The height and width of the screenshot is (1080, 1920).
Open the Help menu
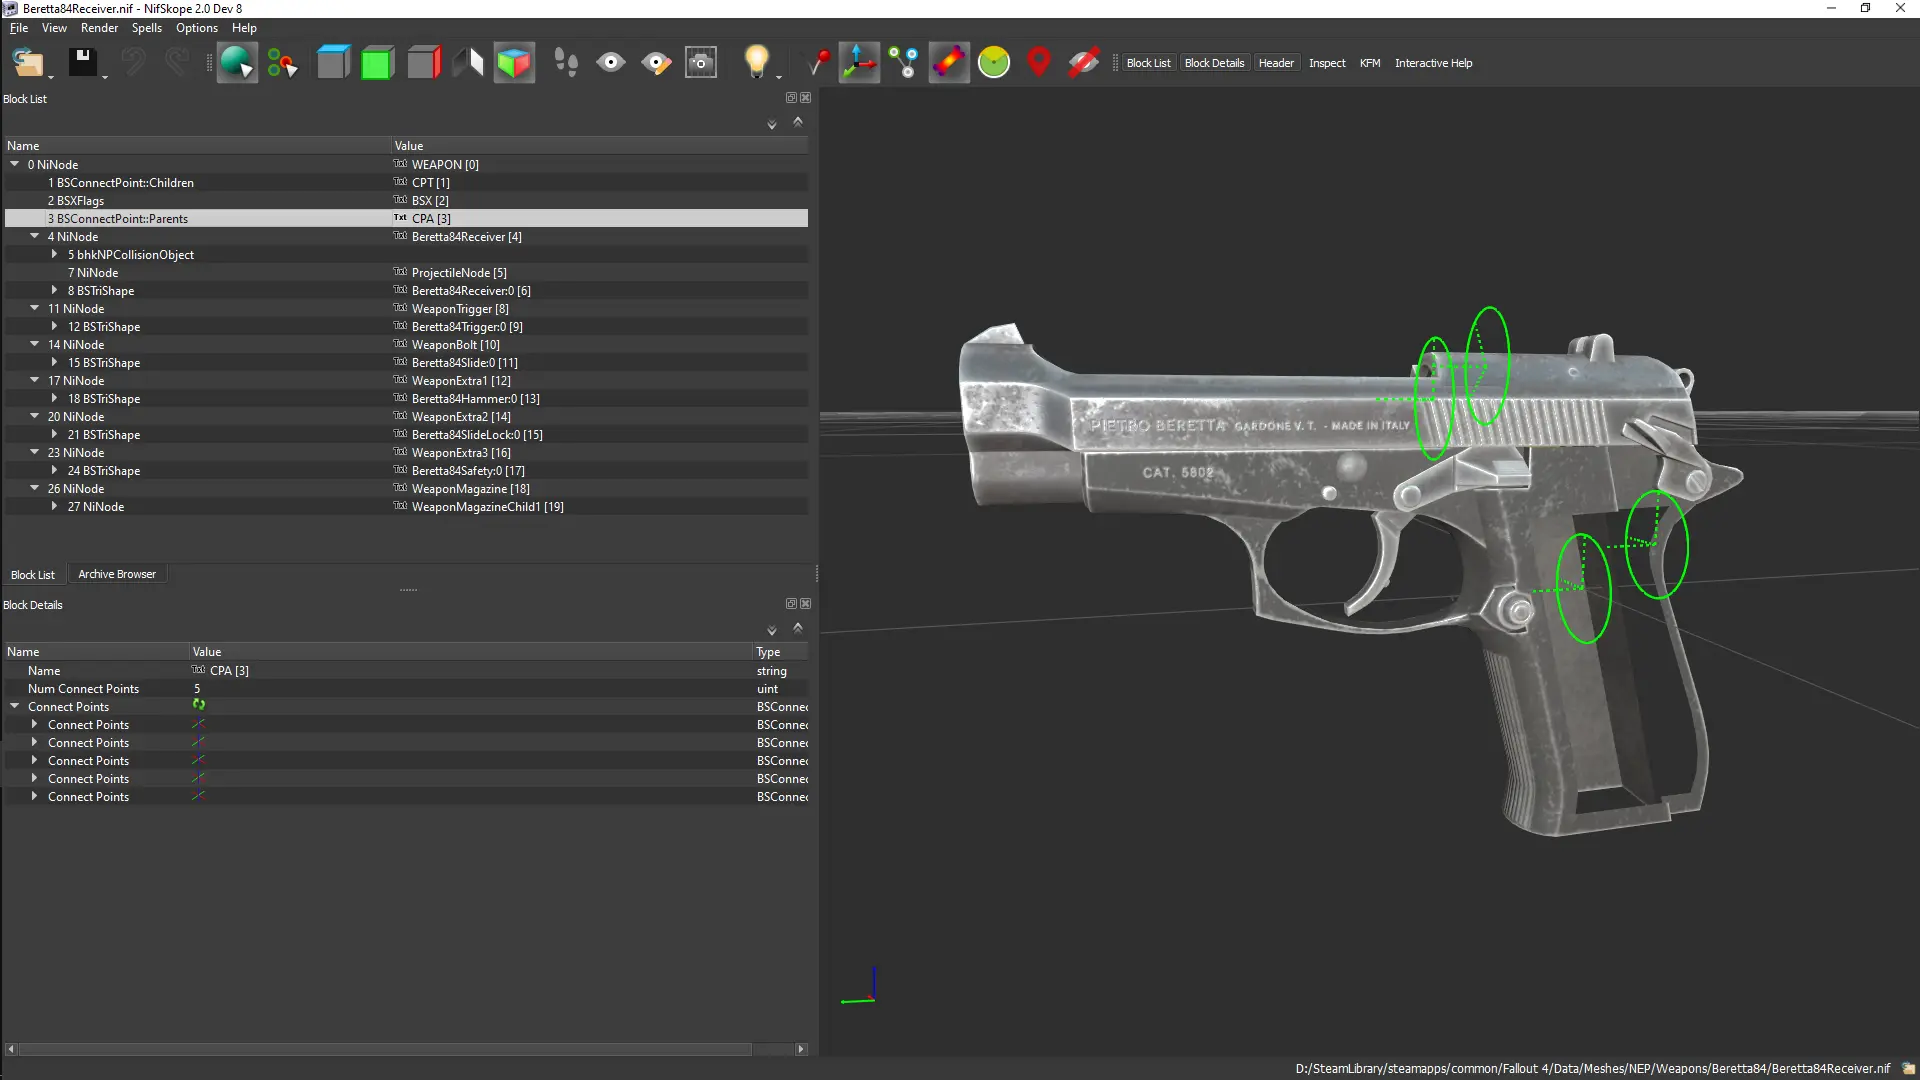244,28
